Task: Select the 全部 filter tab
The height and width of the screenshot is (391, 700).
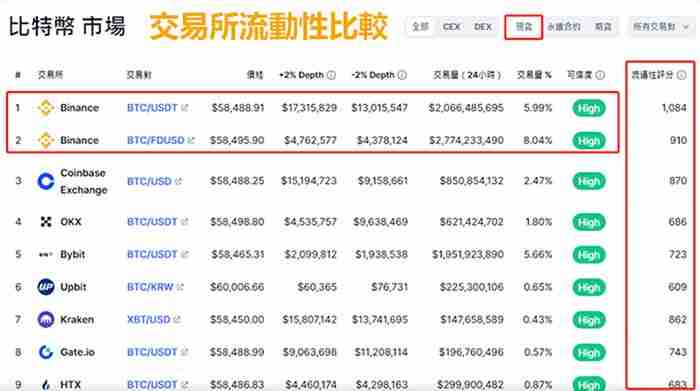Action: point(421,27)
